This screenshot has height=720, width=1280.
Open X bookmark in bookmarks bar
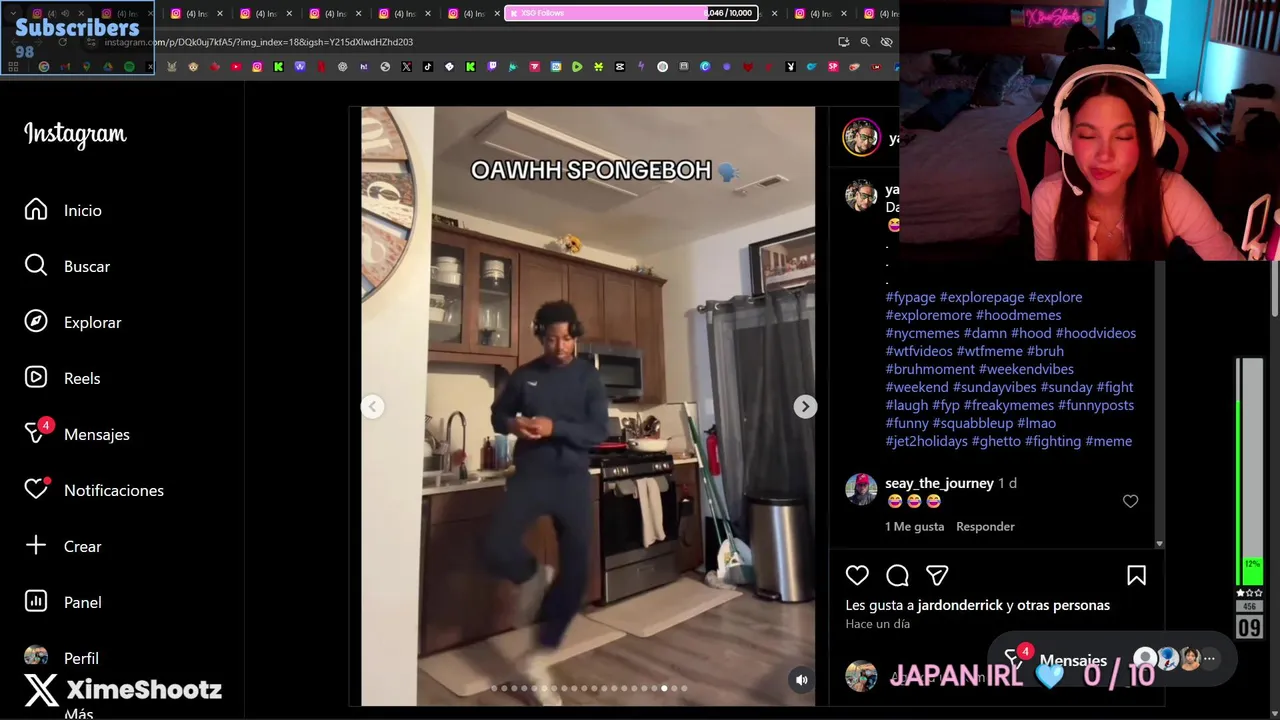tap(406, 67)
